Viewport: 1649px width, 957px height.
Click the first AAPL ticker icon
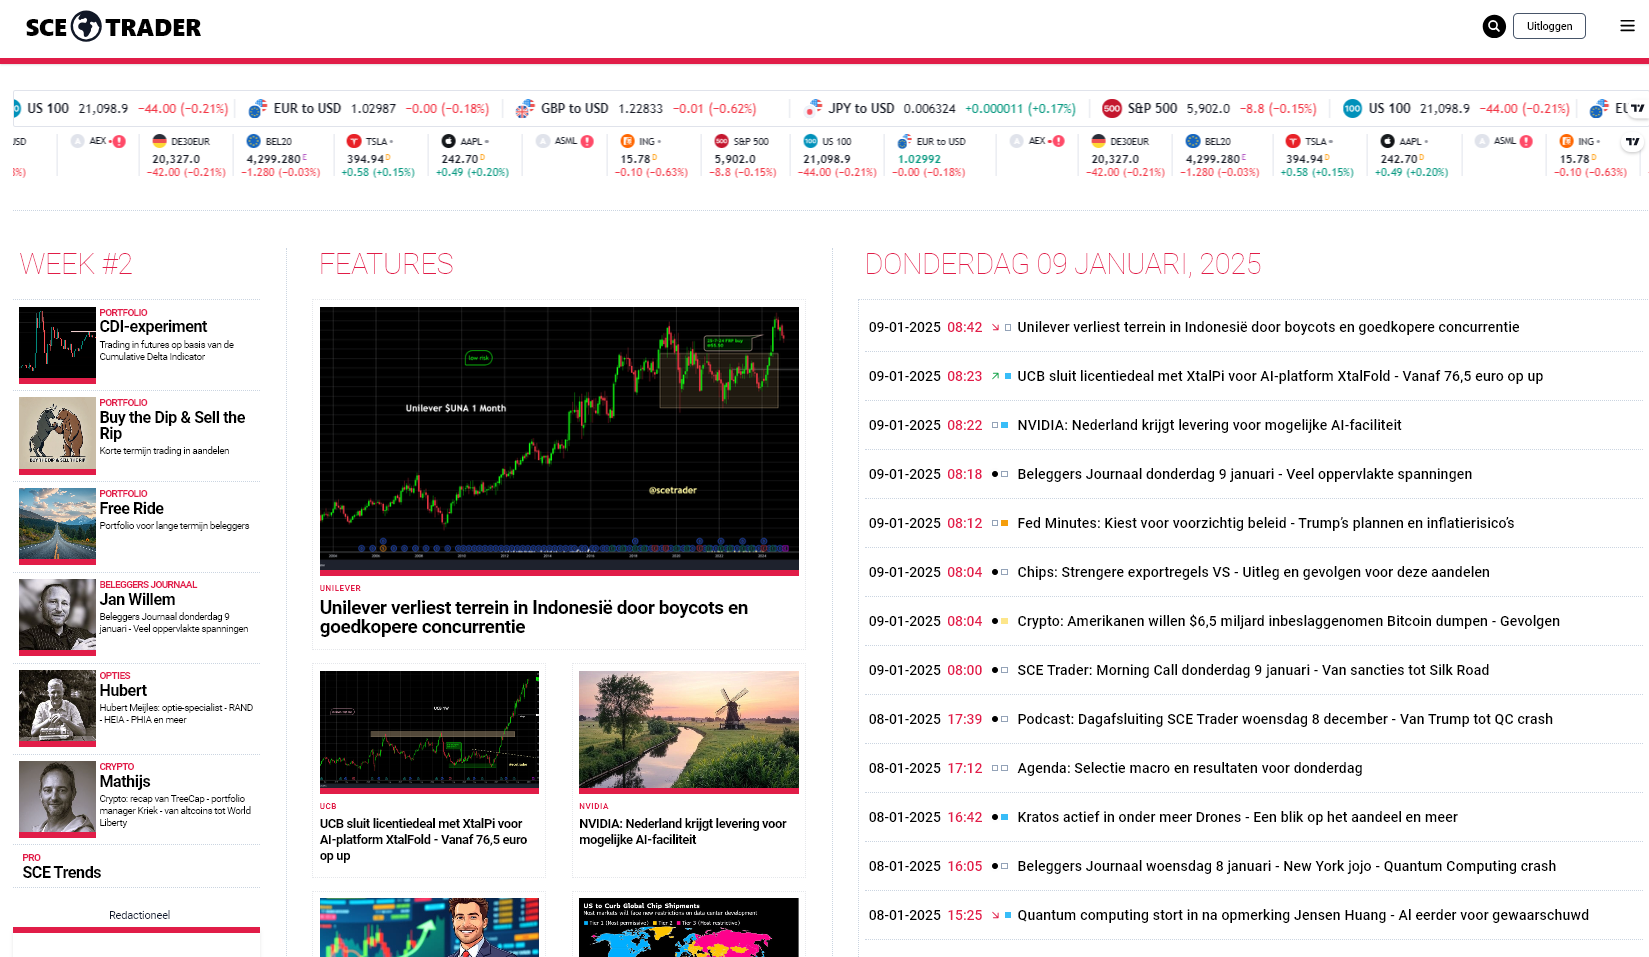pos(448,141)
